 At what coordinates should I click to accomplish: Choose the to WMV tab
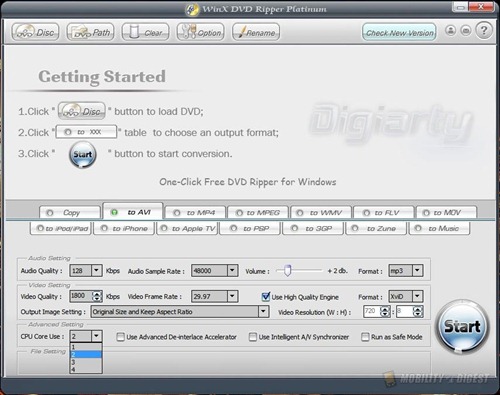[x=321, y=212]
